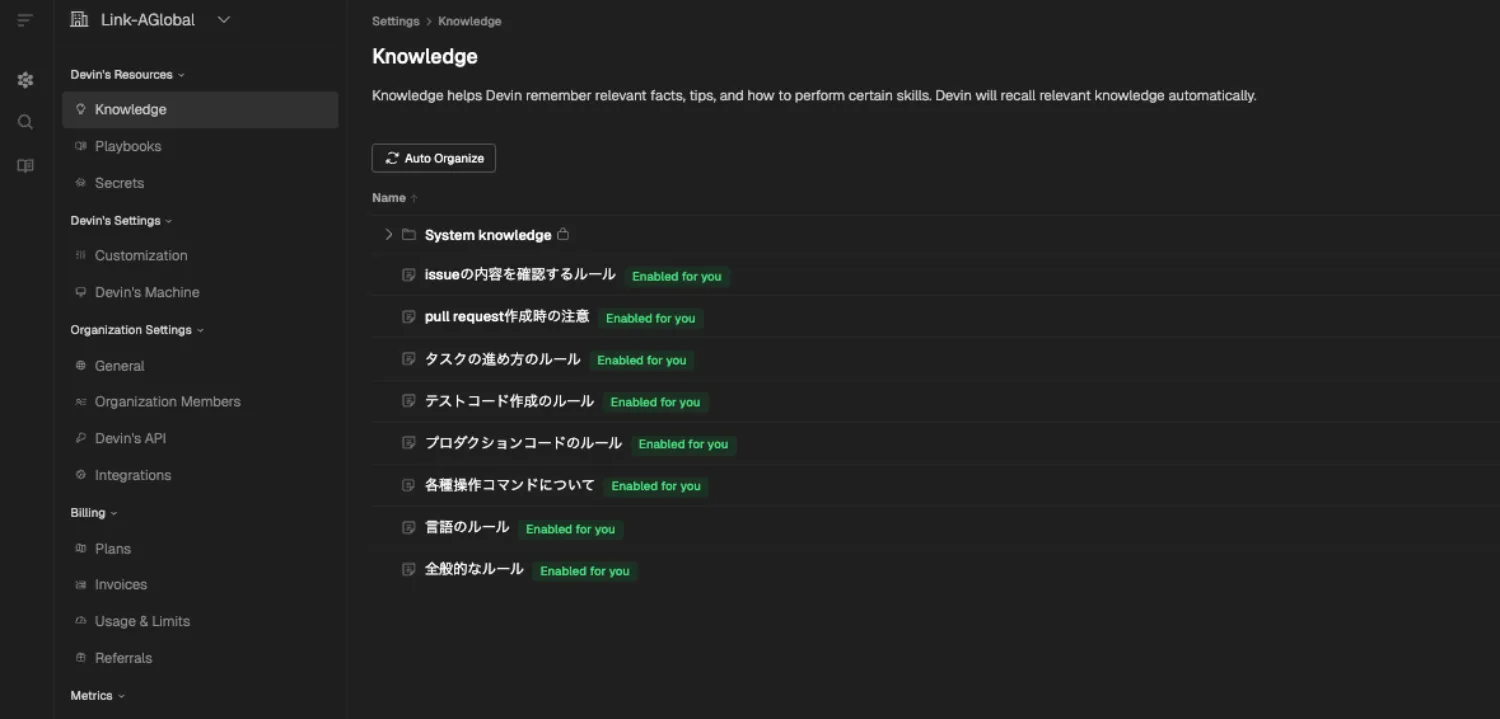This screenshot has height=719, width=1500.
Task: Select Secrets in the sidebar
Action: coord(119,183)
